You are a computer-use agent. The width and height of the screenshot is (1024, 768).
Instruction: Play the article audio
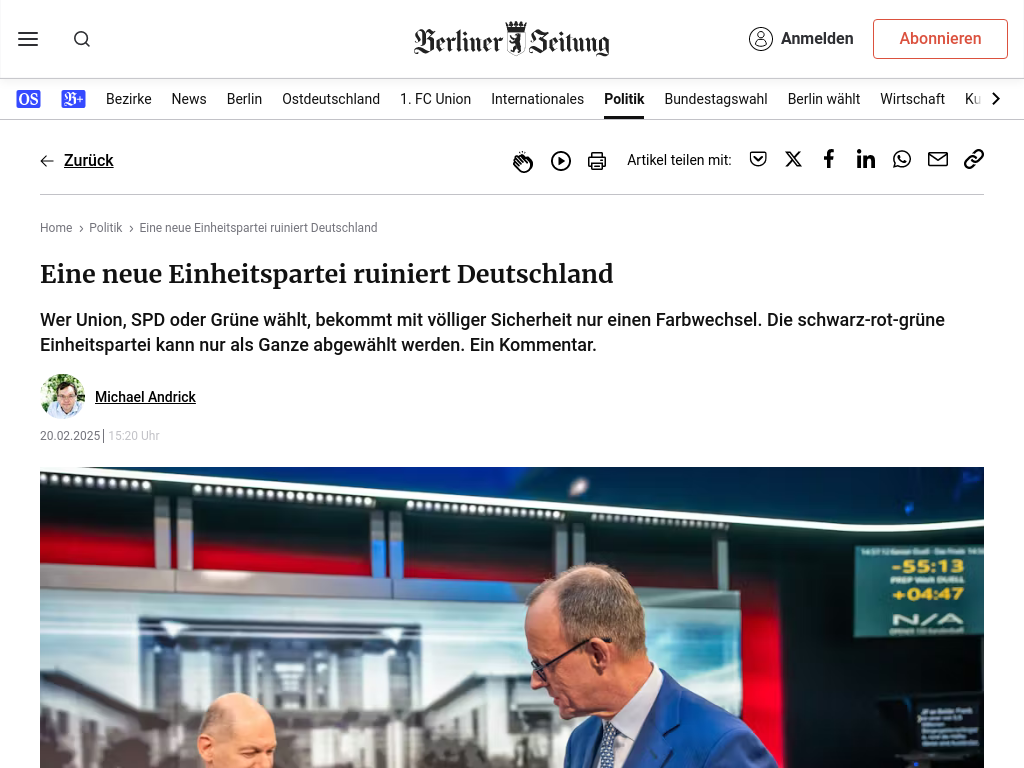tap(560, 161)
